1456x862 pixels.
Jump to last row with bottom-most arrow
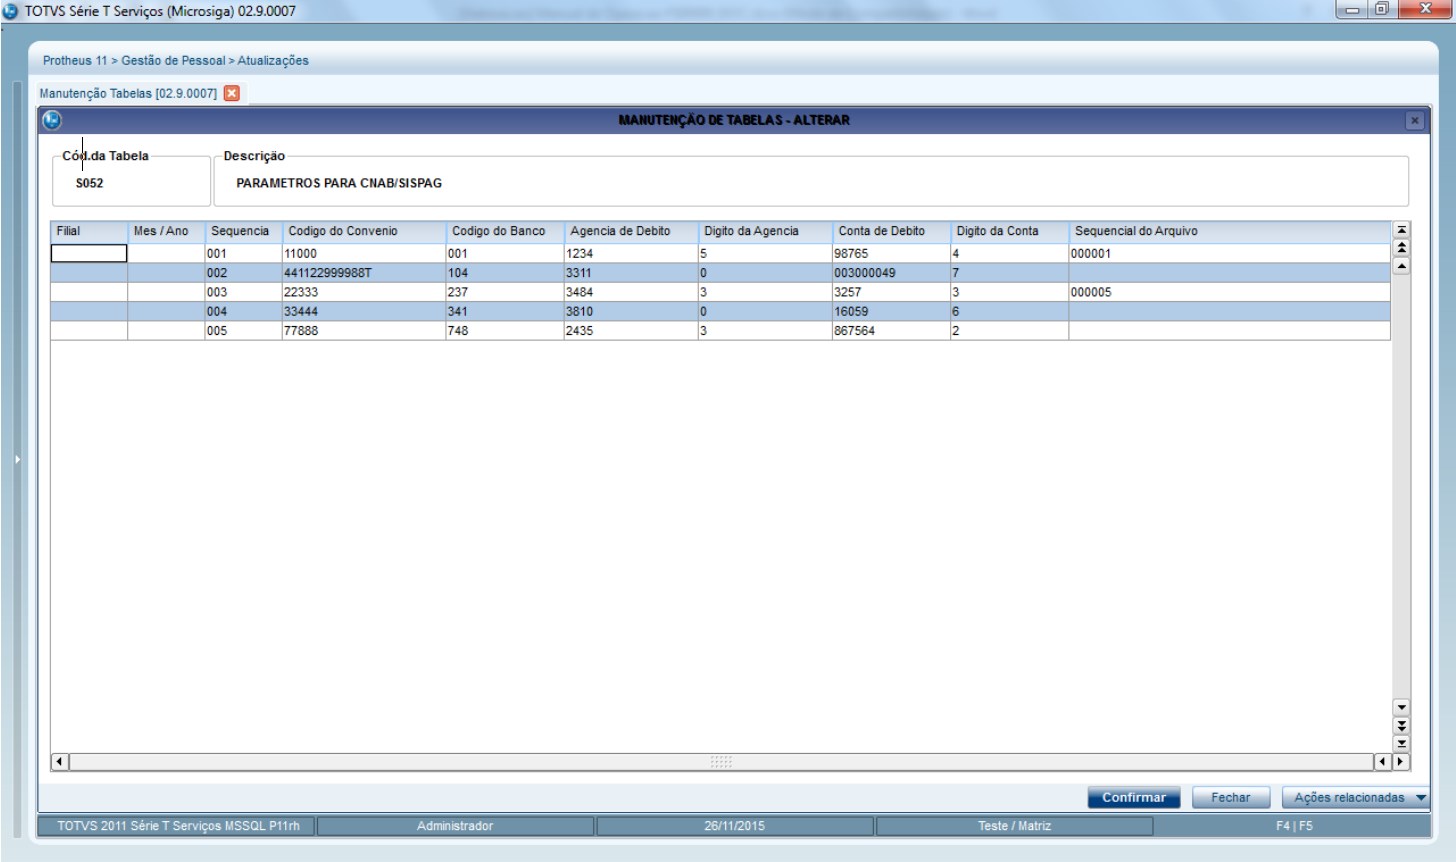coord(1401,743)
